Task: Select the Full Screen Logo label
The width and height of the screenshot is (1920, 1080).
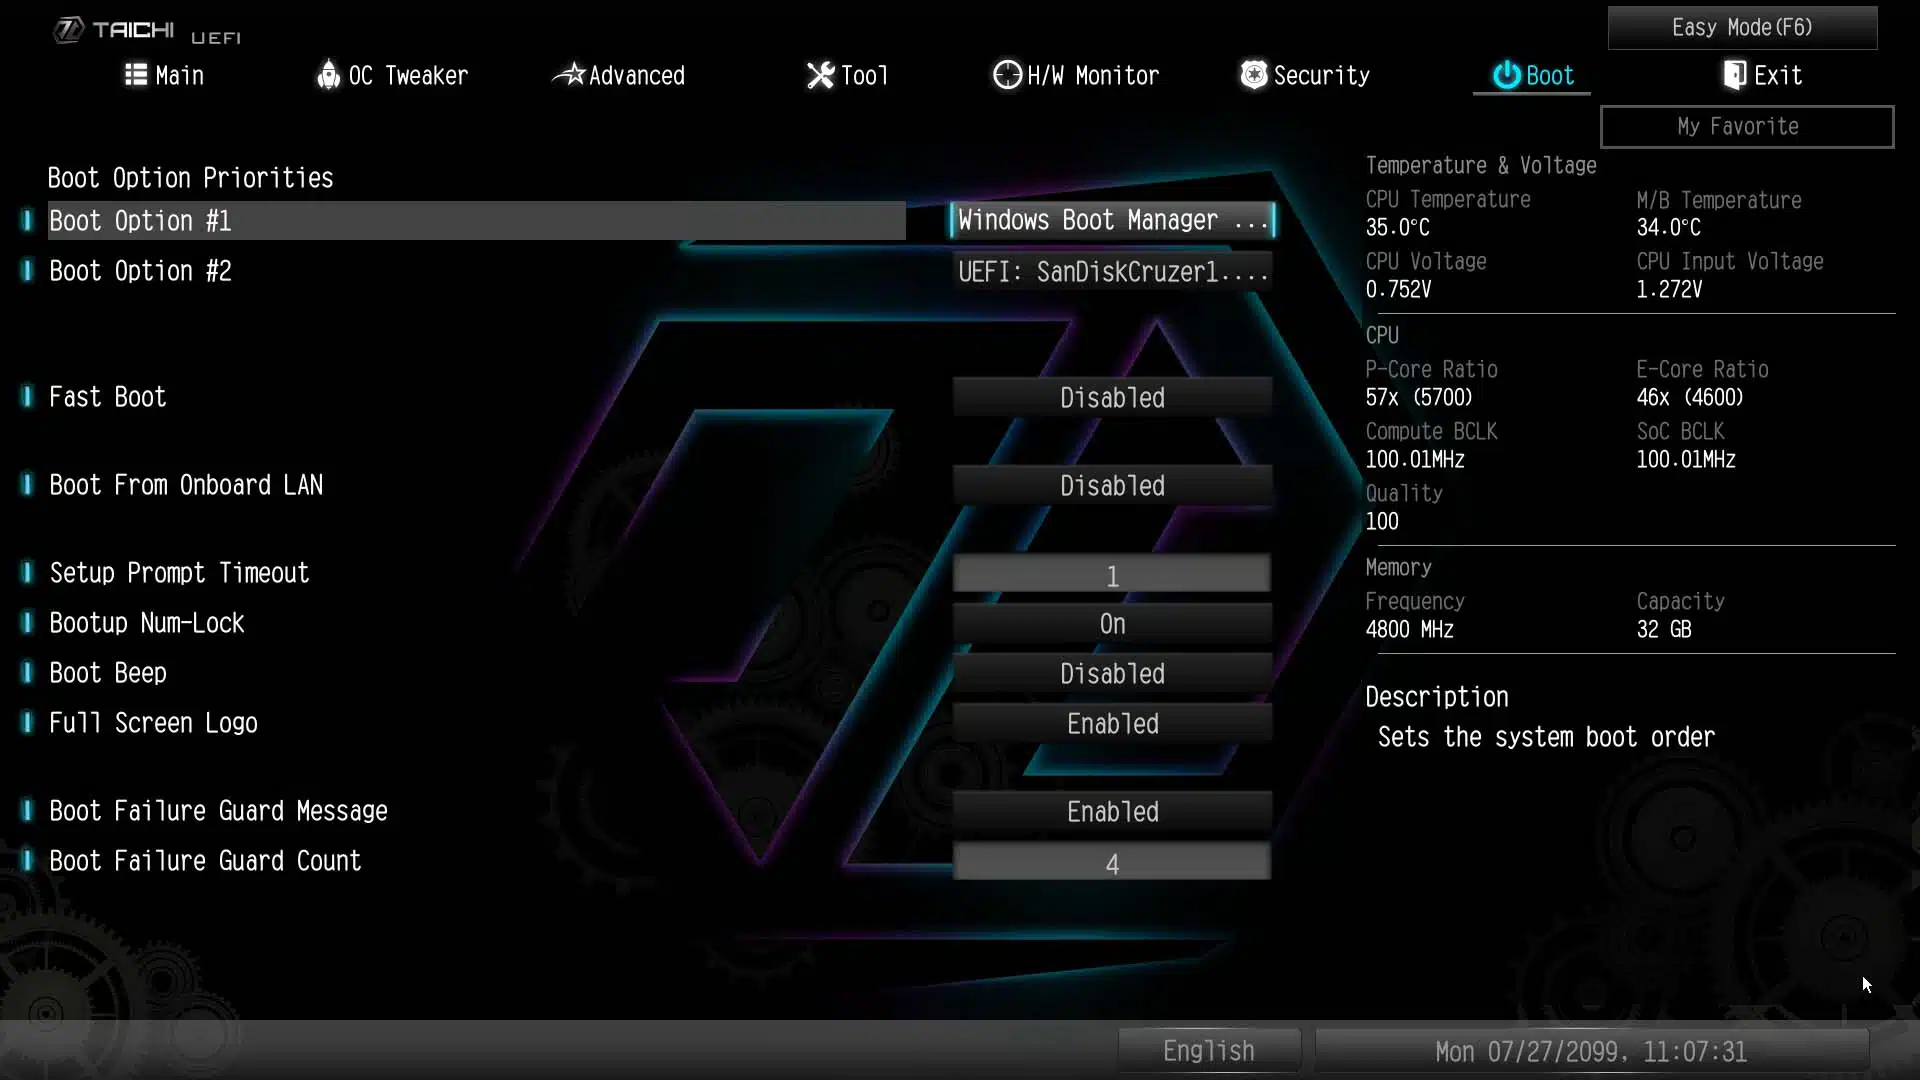Action: (154, 723)
